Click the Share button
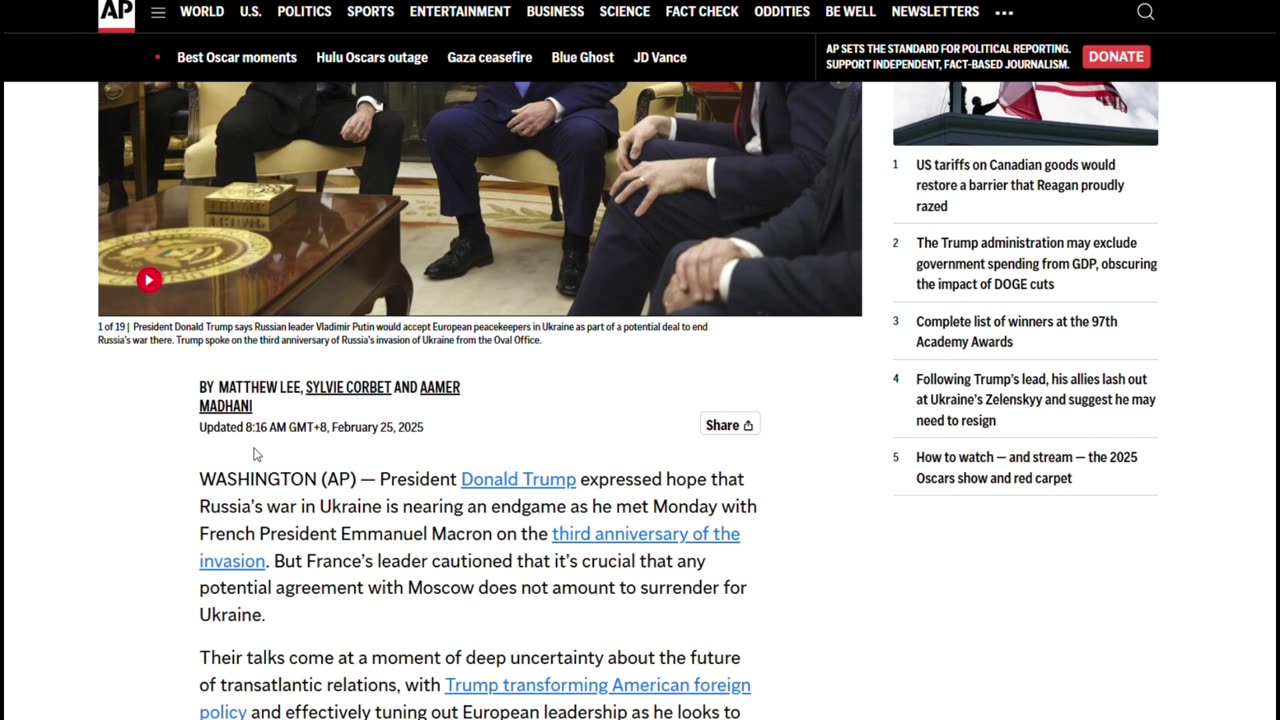Screen dimensions: 1280x720 point(729,425)
